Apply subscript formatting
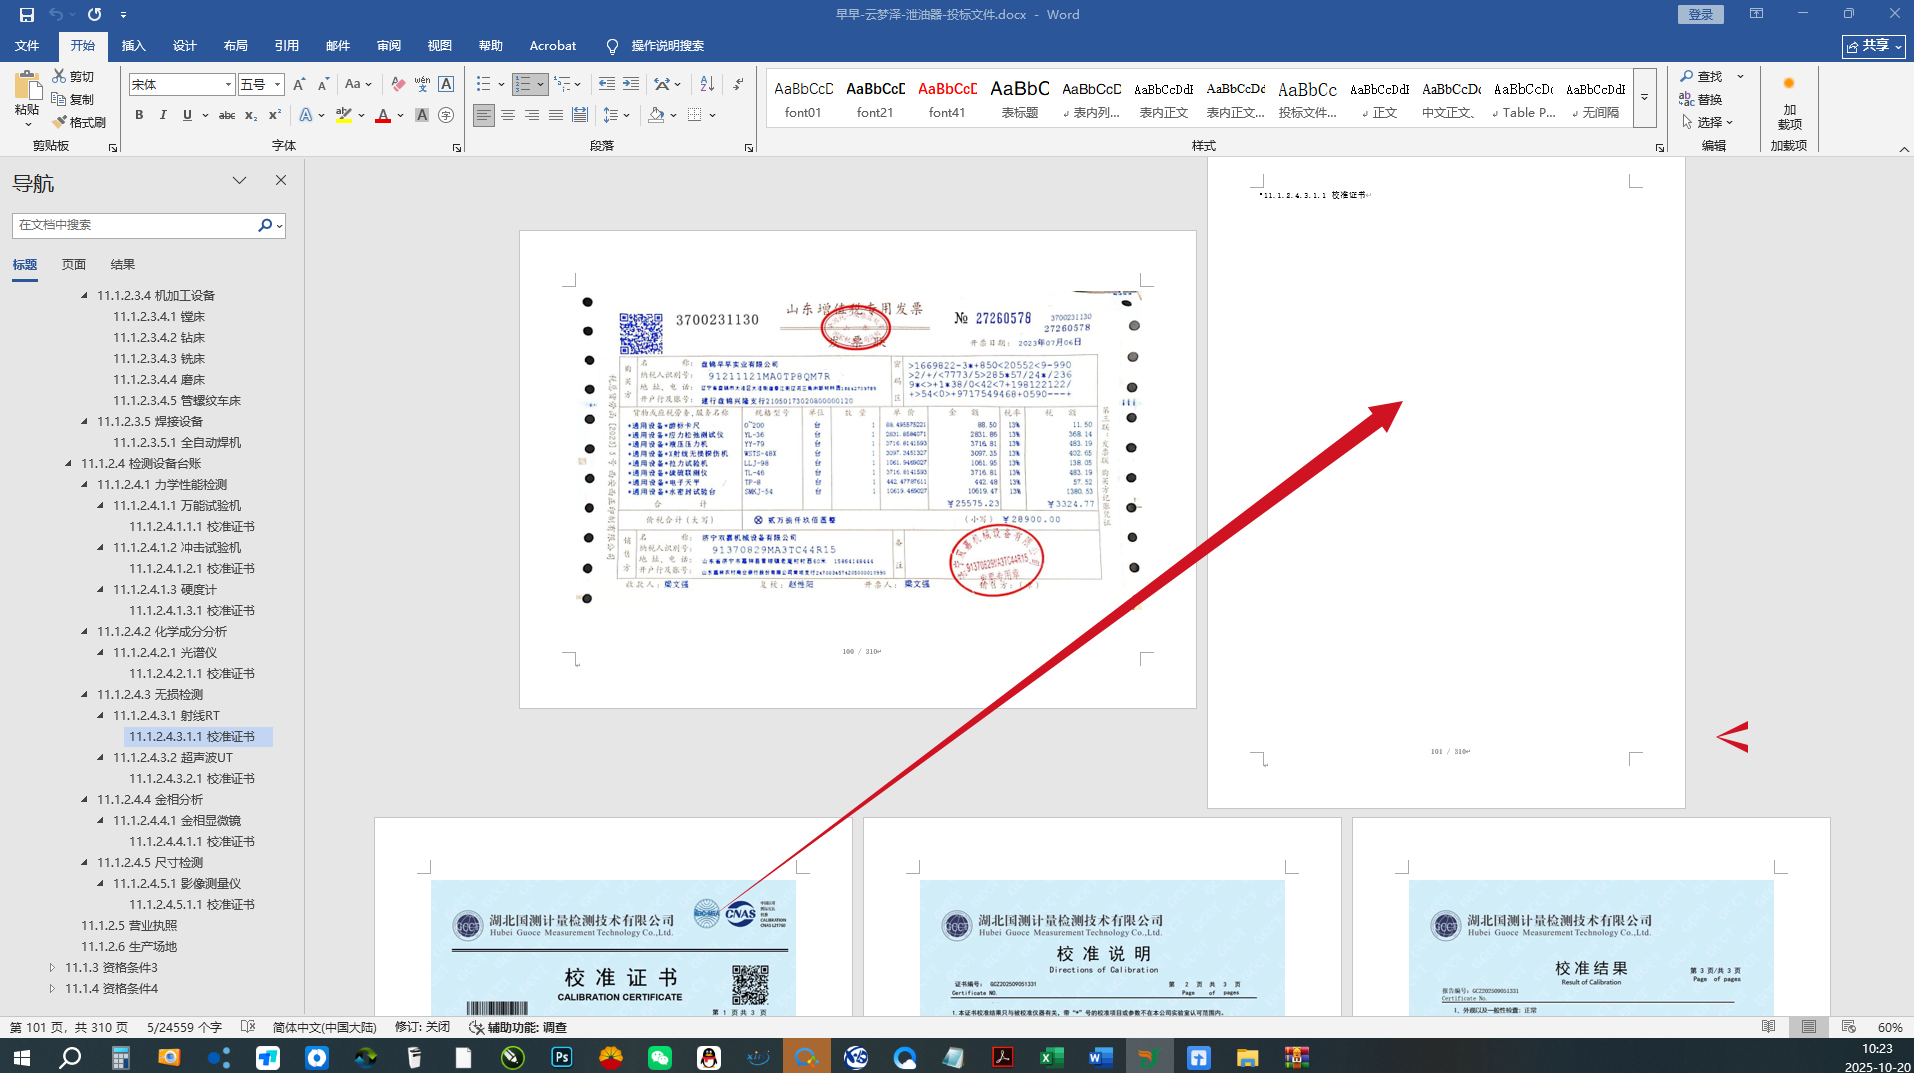 click(251, 115)
